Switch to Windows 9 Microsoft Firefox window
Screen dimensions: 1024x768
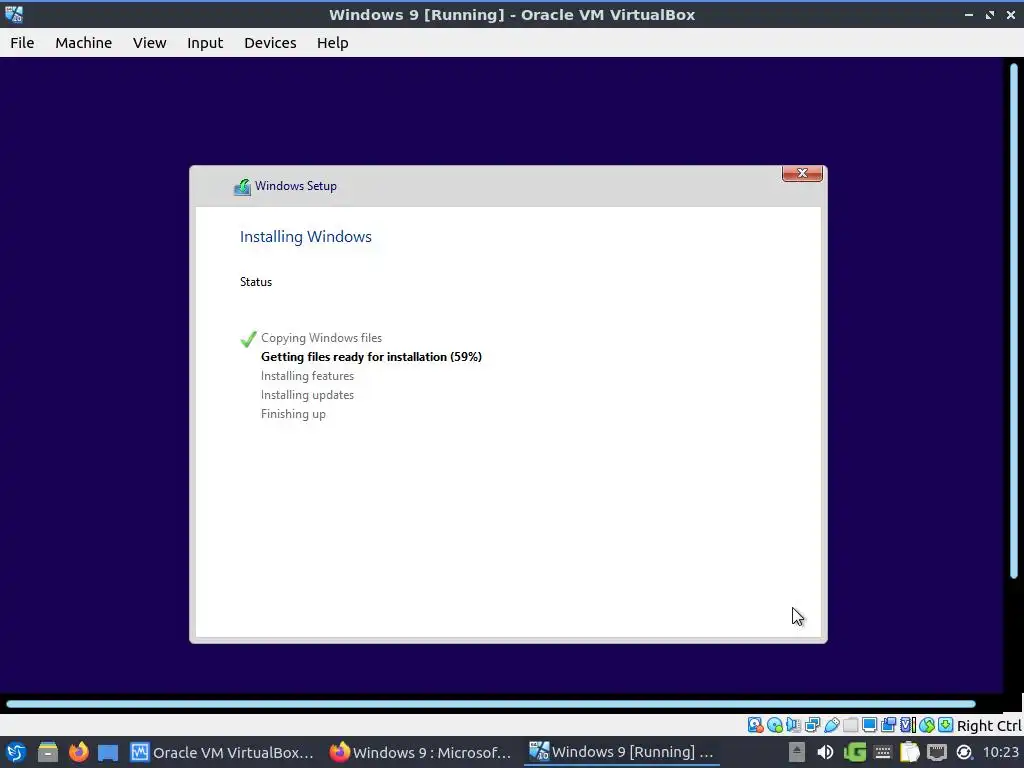420,752
